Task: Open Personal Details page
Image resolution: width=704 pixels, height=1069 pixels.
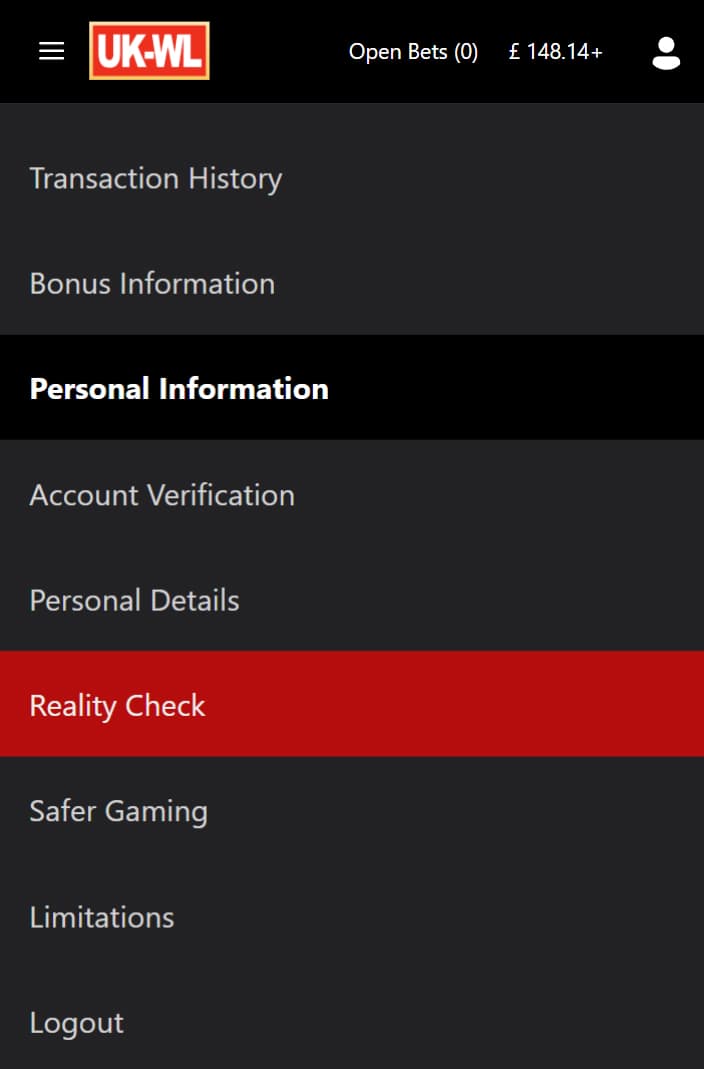Action: click(x=352, y=600)
